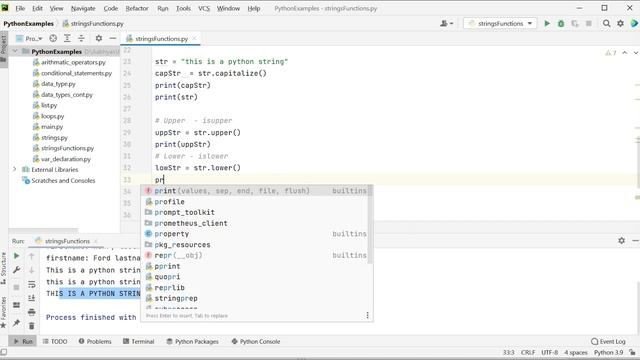Viewport: 640px width, 360px height.
Task: Open the Event Log
Action: tap(608, 341)
